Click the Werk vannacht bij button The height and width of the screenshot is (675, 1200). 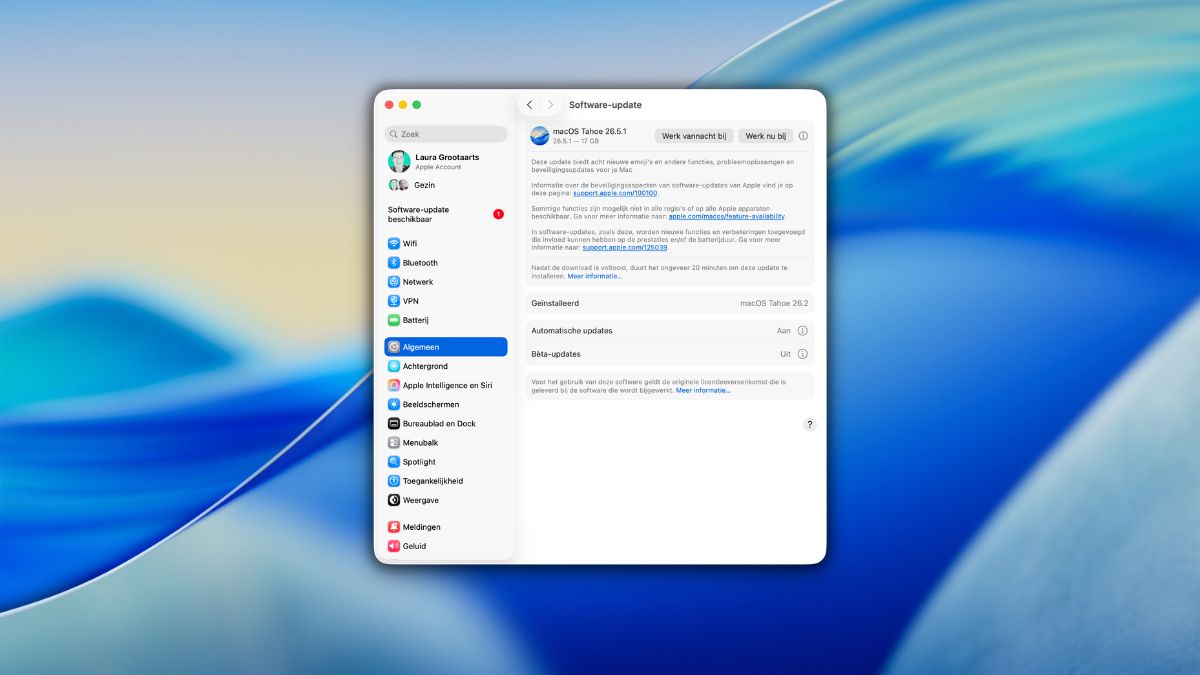694,136
